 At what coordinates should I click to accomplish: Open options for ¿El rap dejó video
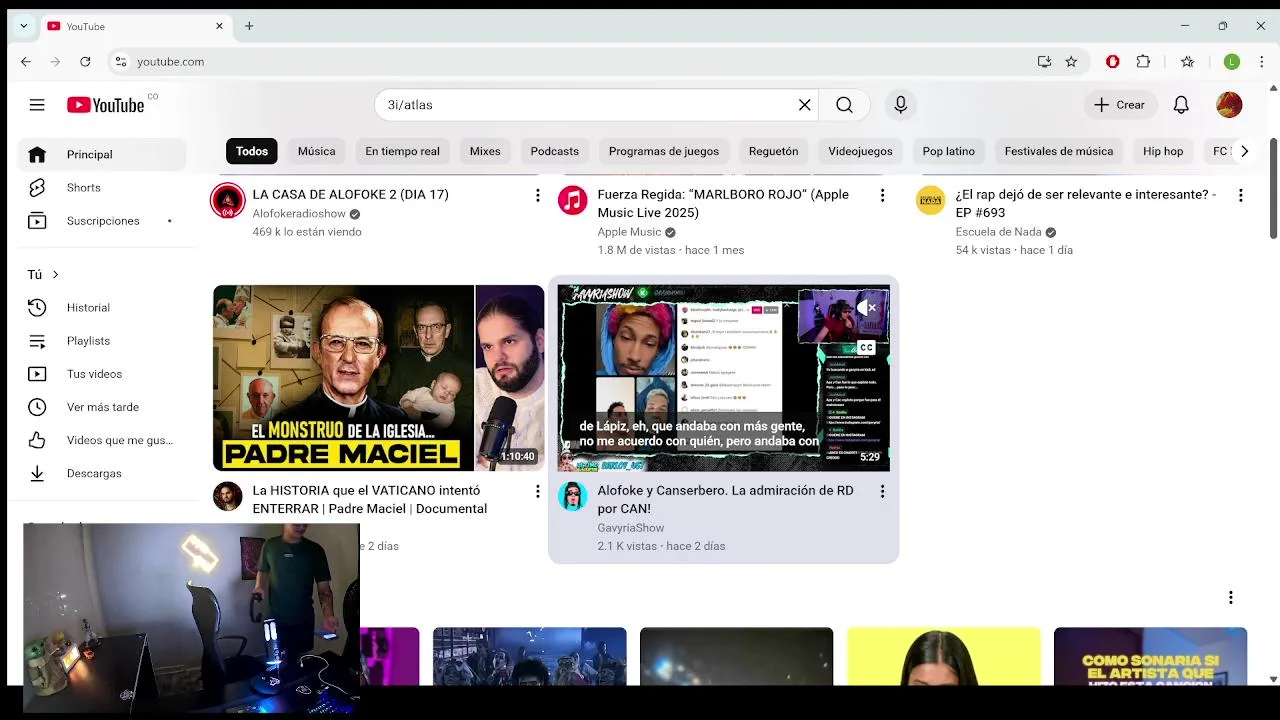pyautogui.click(x=1240, y=195)
